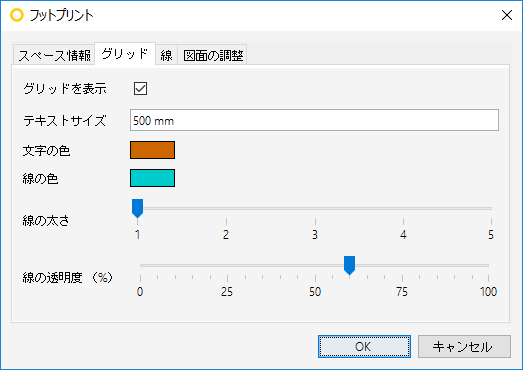Set 線の太さ slider to tick 3
Screen dimensions: 523x370
315,208
